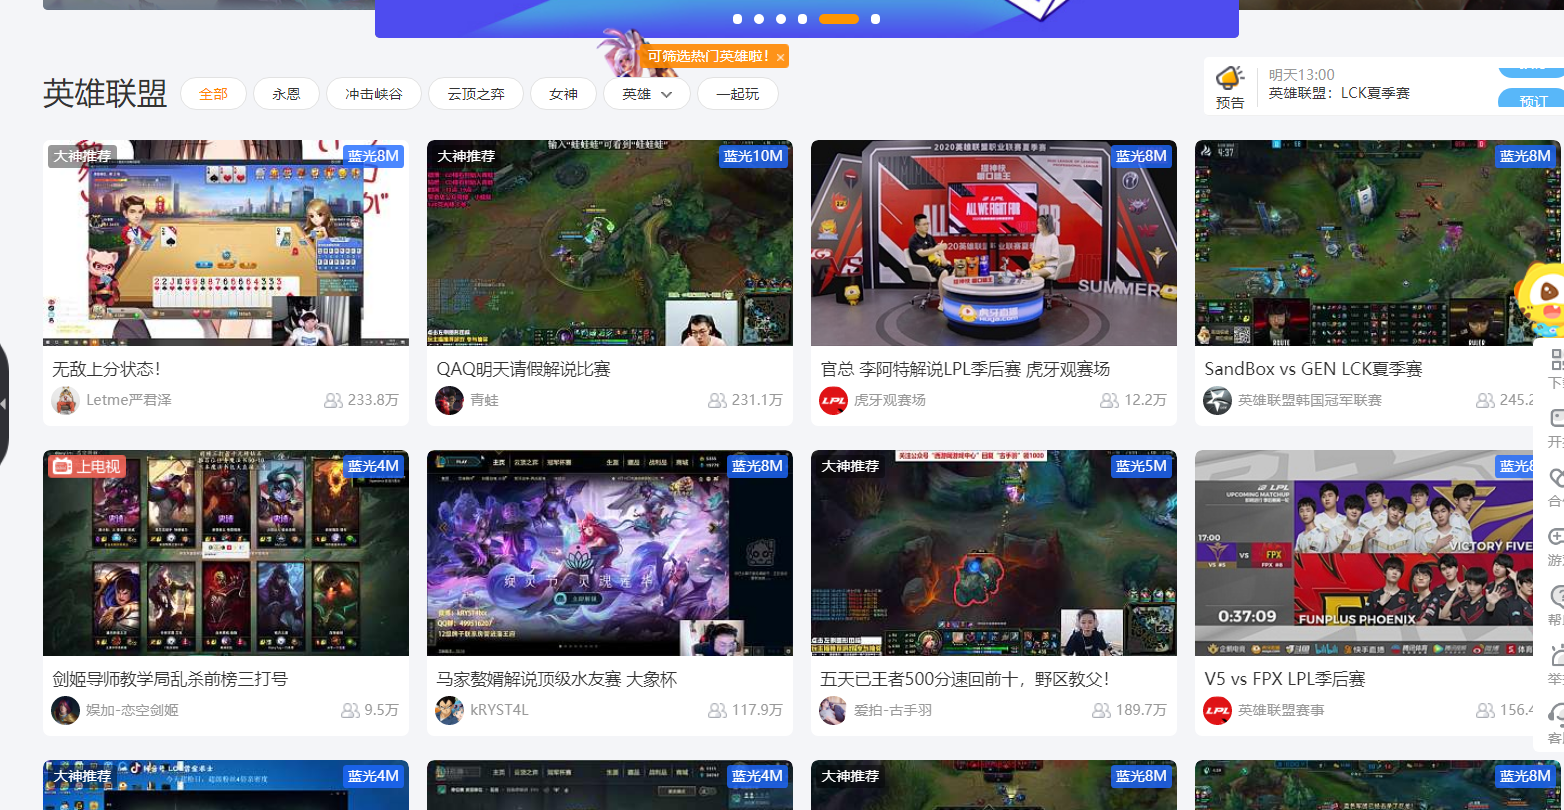
Task: Close the 可筛选热门英雄啦 tooltip
Action: point(780,57)
